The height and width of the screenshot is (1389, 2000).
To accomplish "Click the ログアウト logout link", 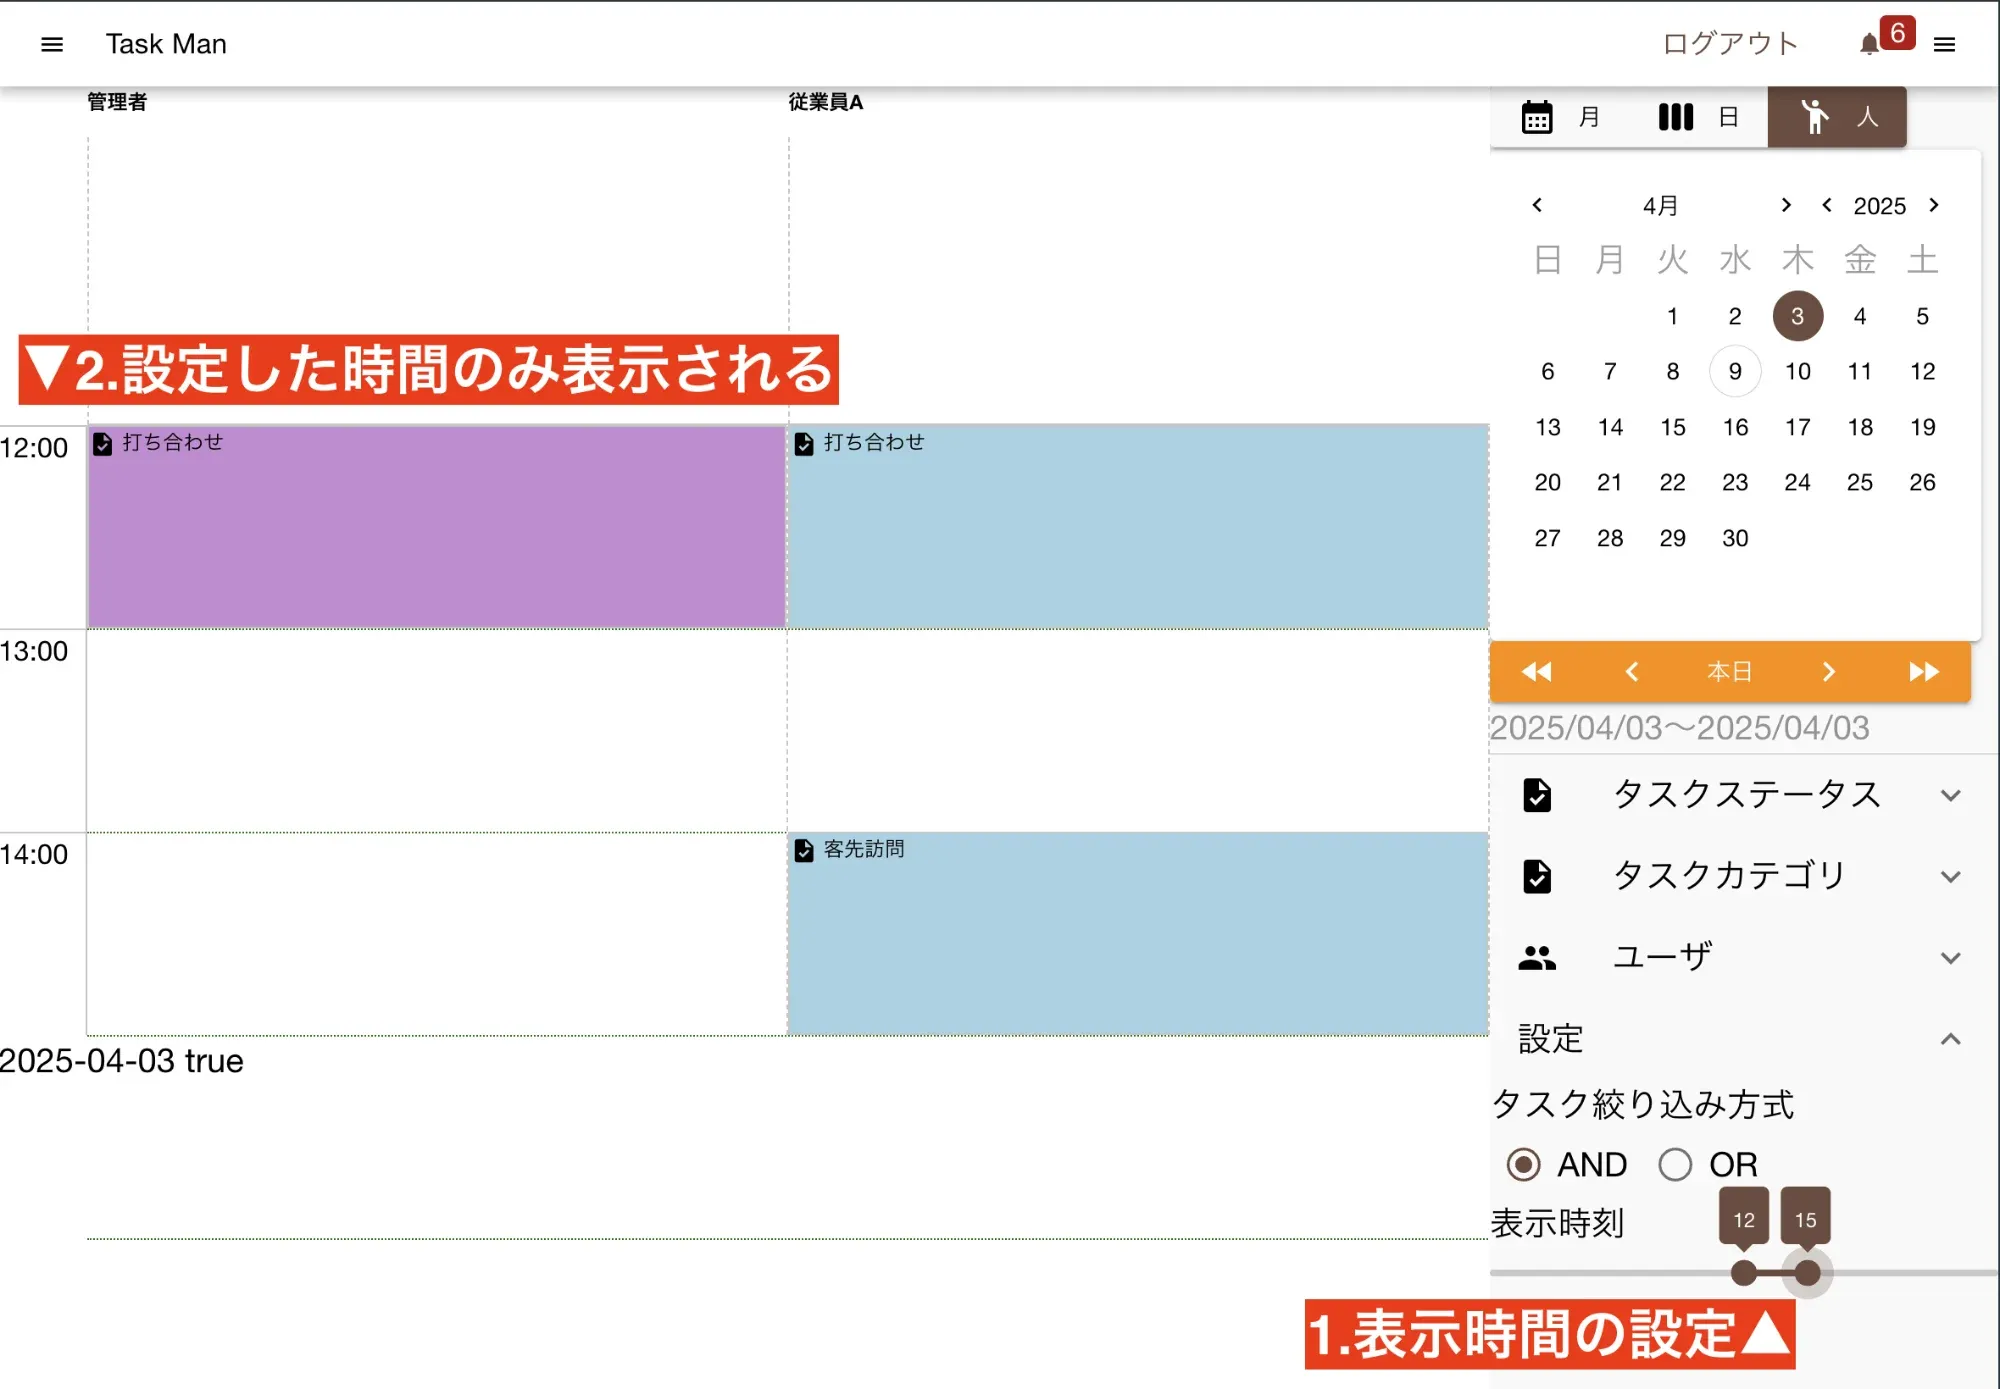I will [1730, 44].
